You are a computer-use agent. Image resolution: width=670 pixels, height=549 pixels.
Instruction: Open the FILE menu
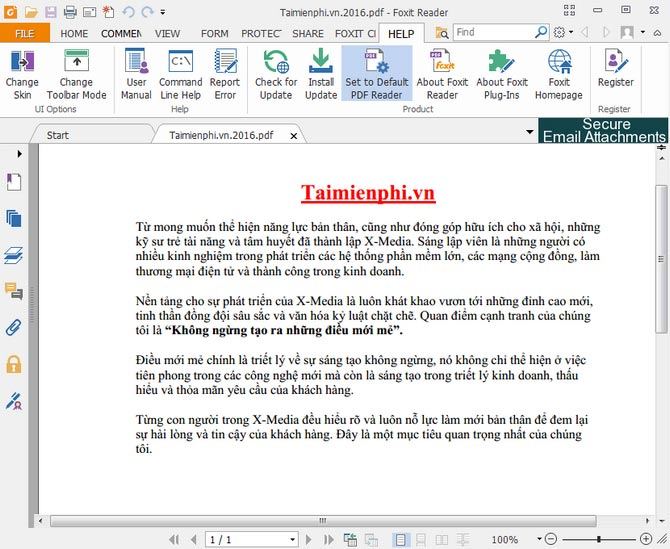[x=25, y=33]
